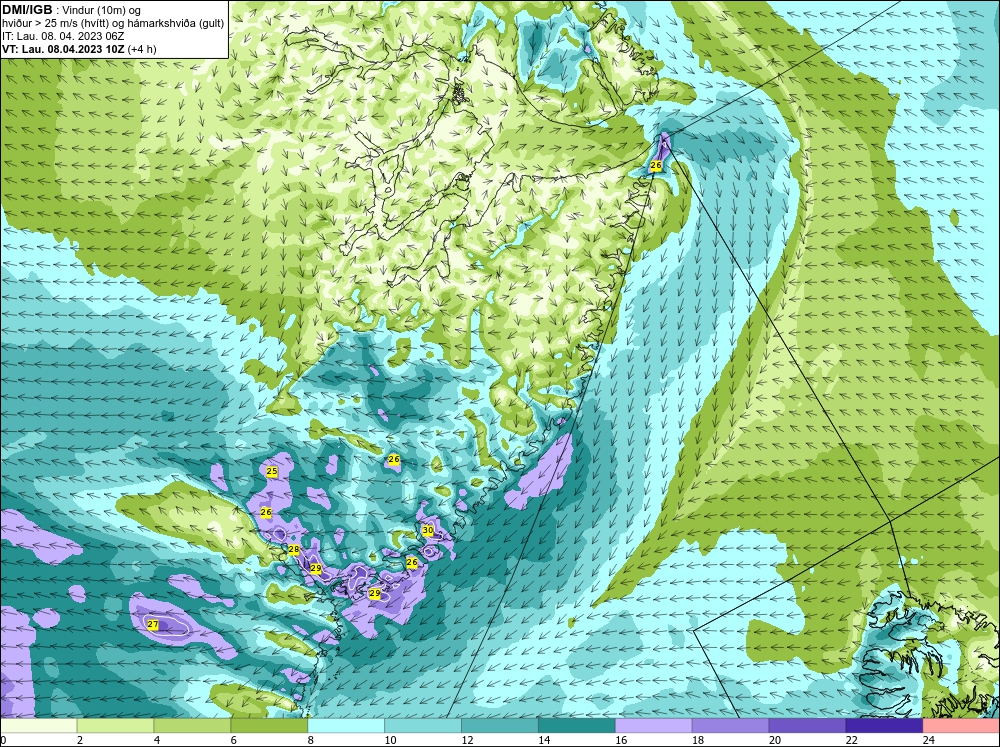Click the legend scale number 20
The image size is (1000, 747).
pyautogui.click(x=775, y=740)
